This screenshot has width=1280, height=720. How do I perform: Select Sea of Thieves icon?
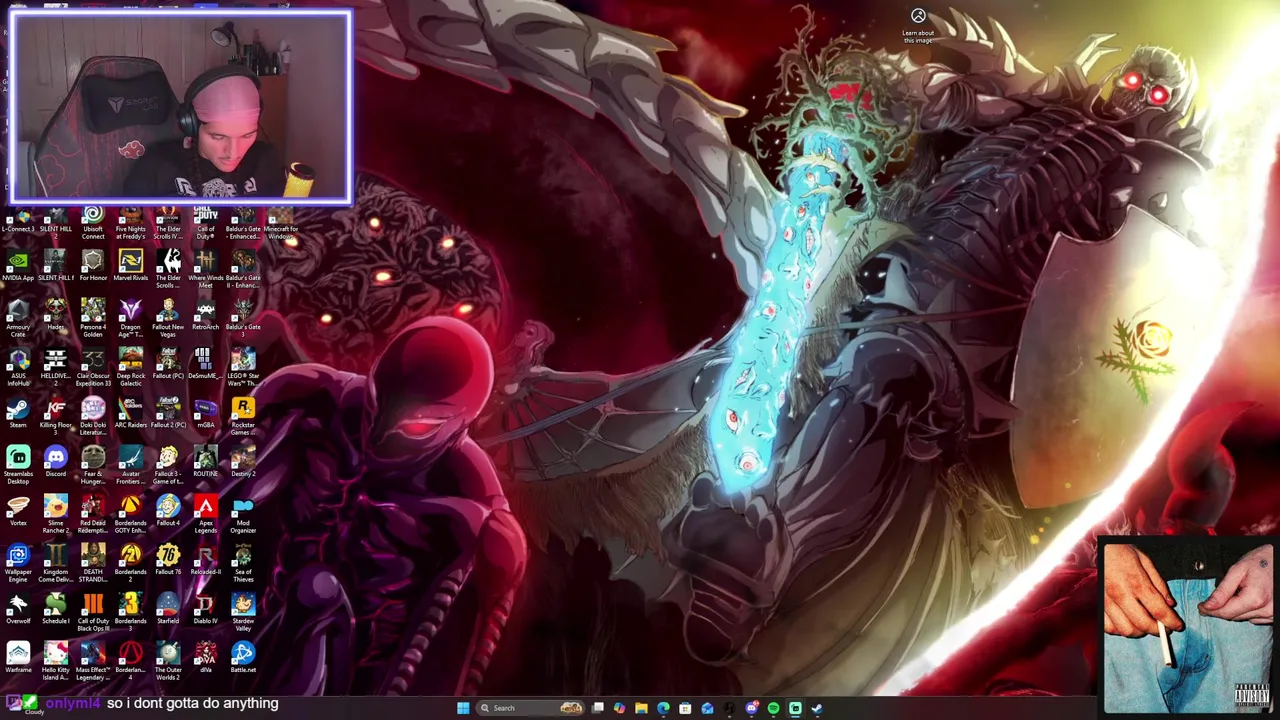coord(243,564)
